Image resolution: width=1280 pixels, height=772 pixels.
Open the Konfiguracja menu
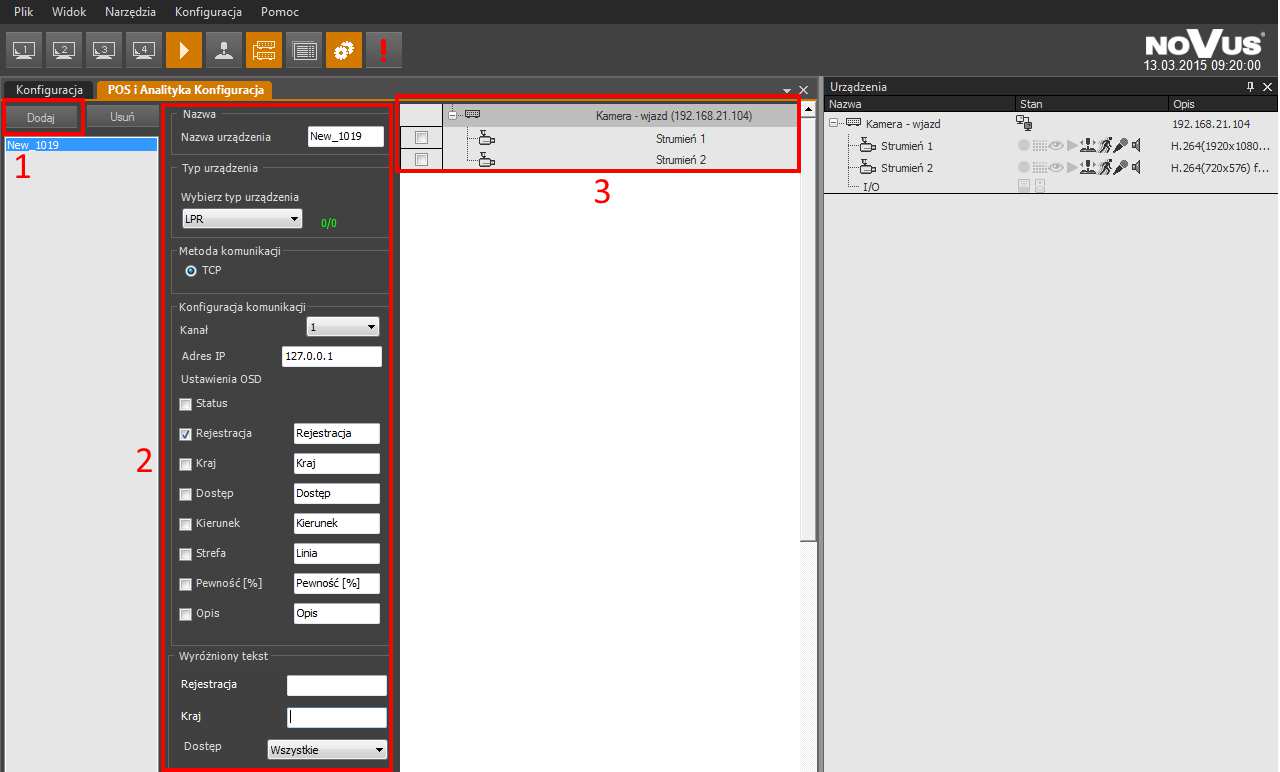(208, 12)
